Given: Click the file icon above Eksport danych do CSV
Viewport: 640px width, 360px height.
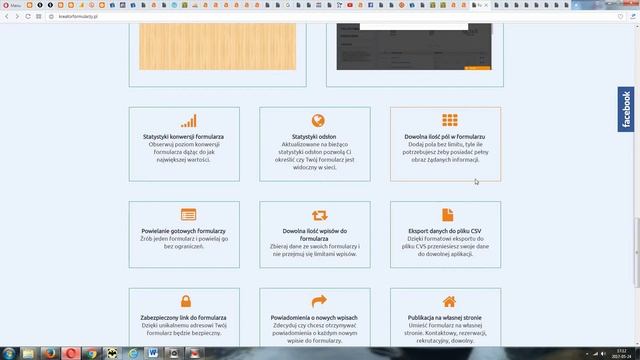Looking at the screenshot, I should pos(447,215).
